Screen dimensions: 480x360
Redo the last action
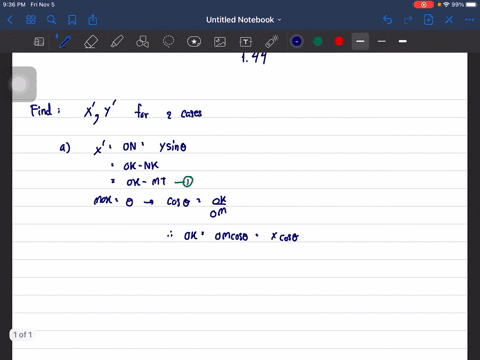point(408,20)
